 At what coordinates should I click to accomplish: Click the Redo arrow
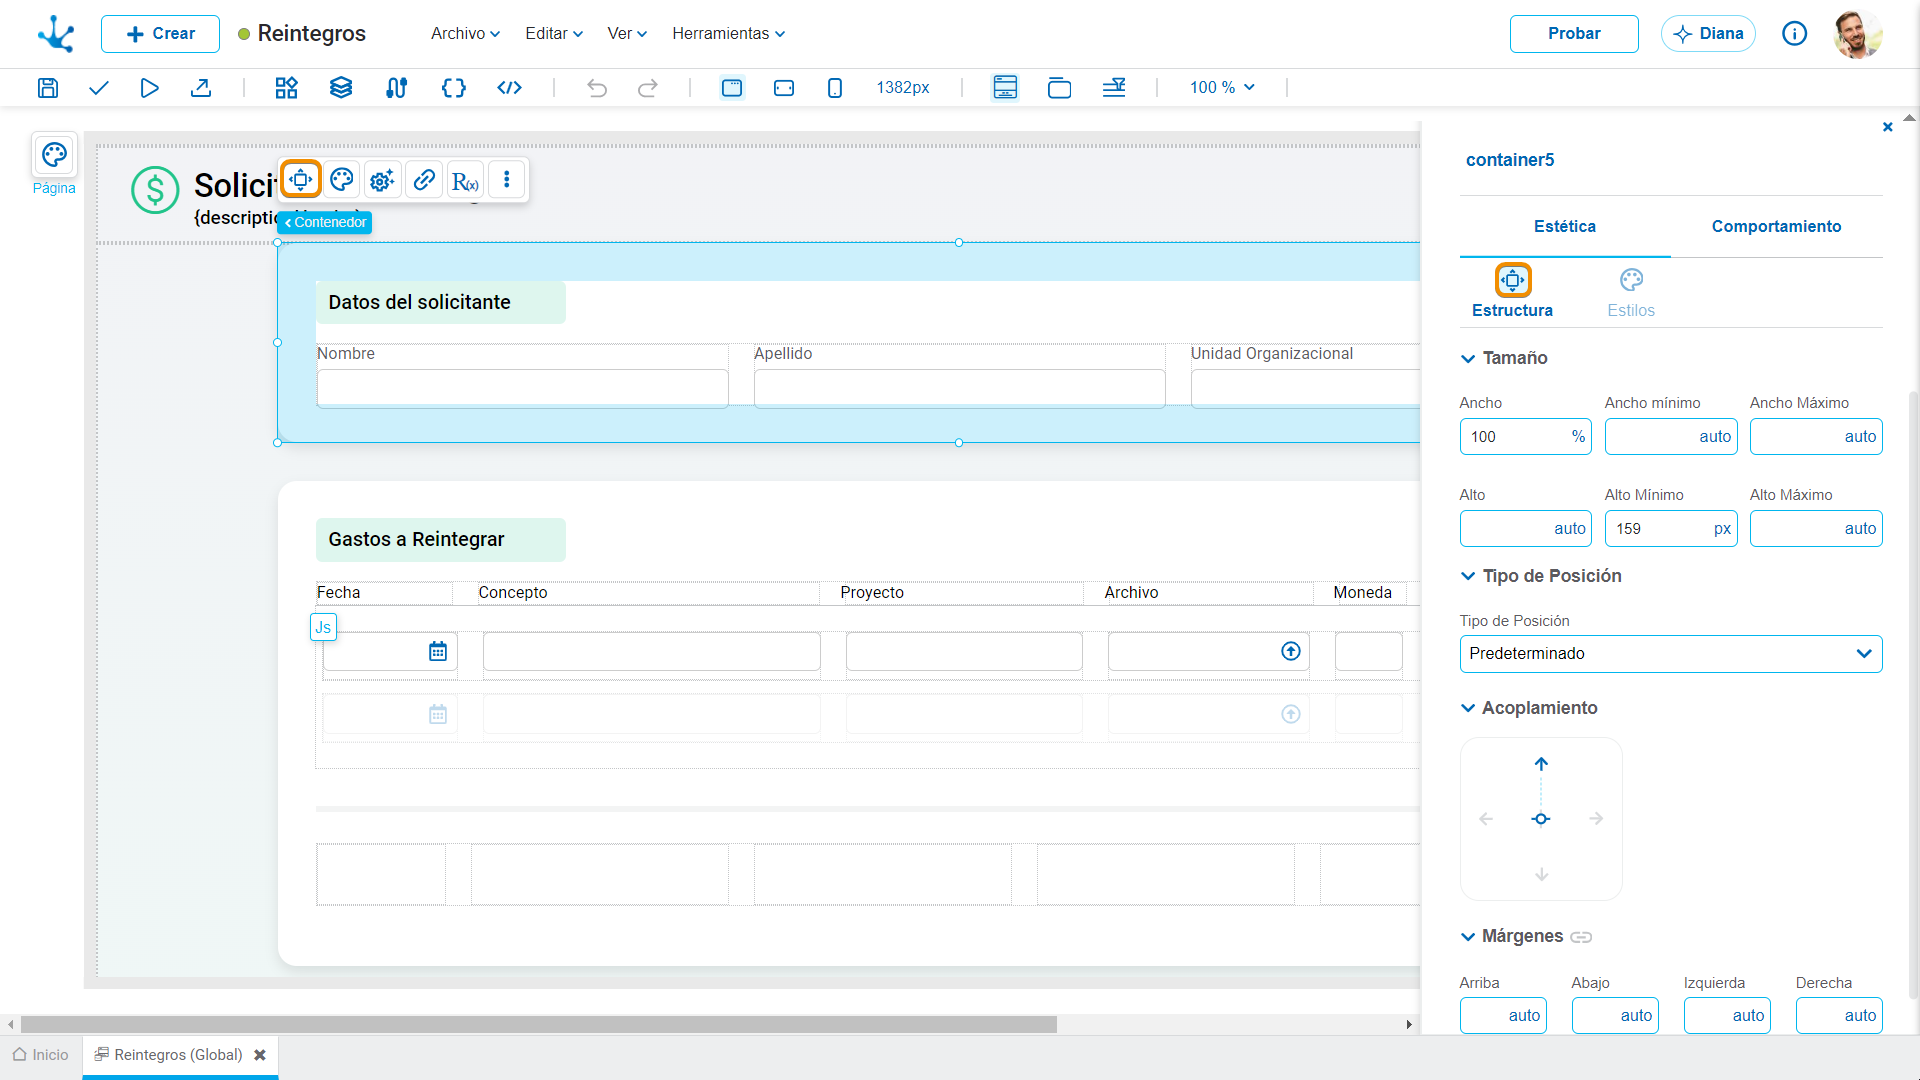click(x=648, y=88)
